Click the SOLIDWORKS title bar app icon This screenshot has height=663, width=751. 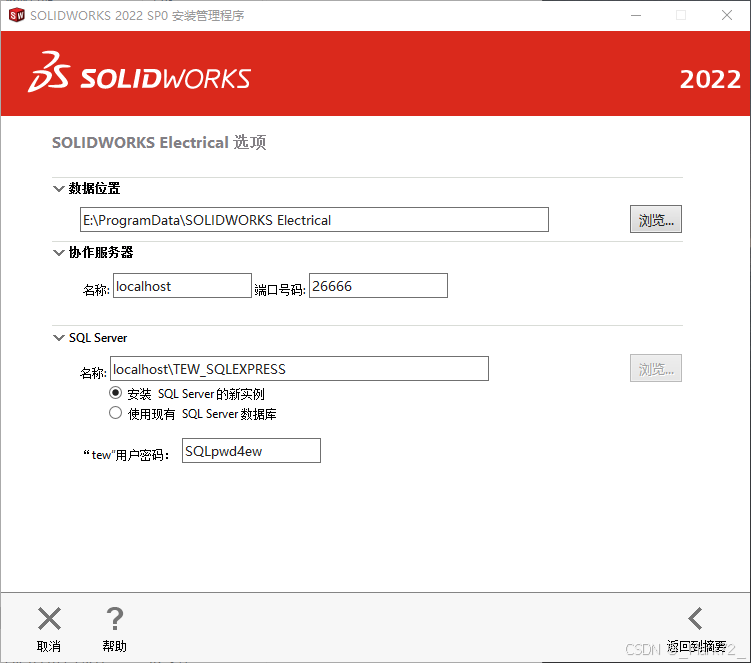pyautogui.click(x=16, y=15)
